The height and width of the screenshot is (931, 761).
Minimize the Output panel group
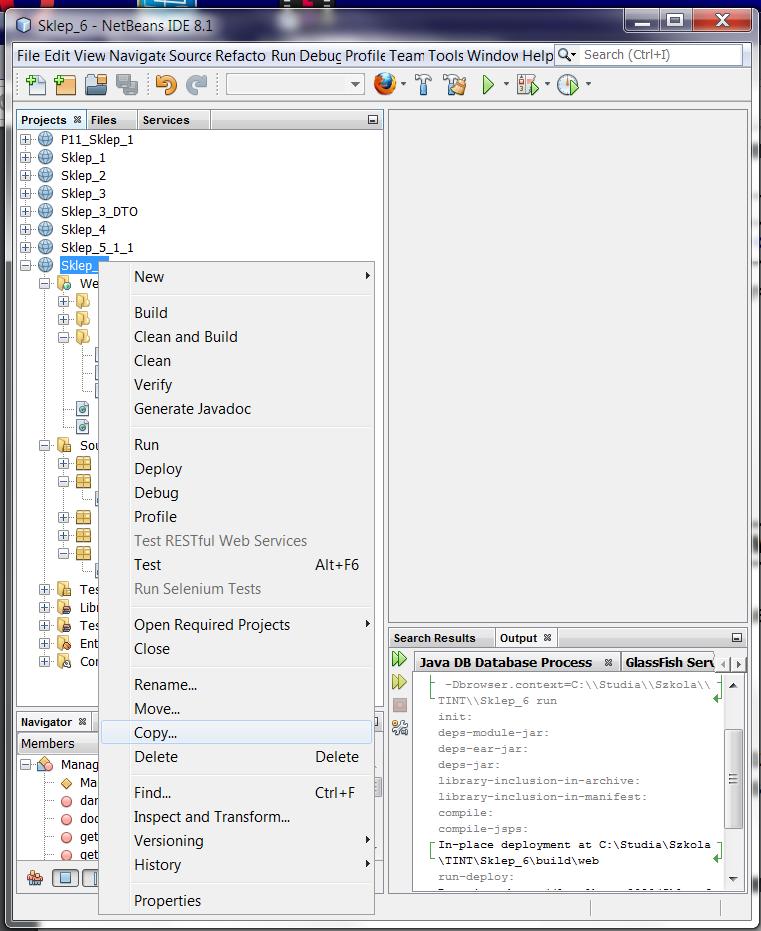coord(737,638)
